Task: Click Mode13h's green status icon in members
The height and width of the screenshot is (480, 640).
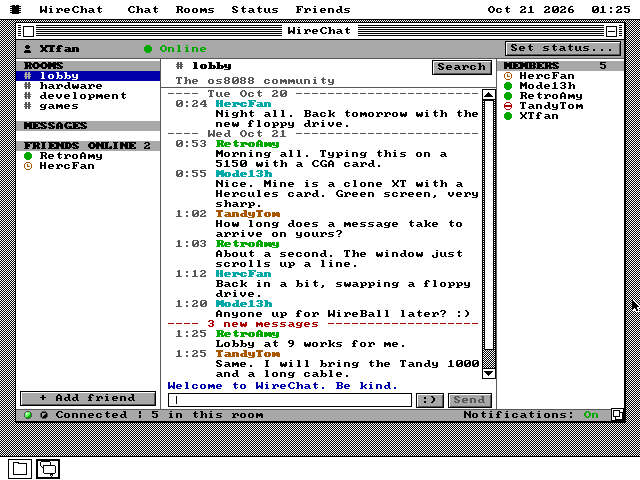Action: point(508,86)
